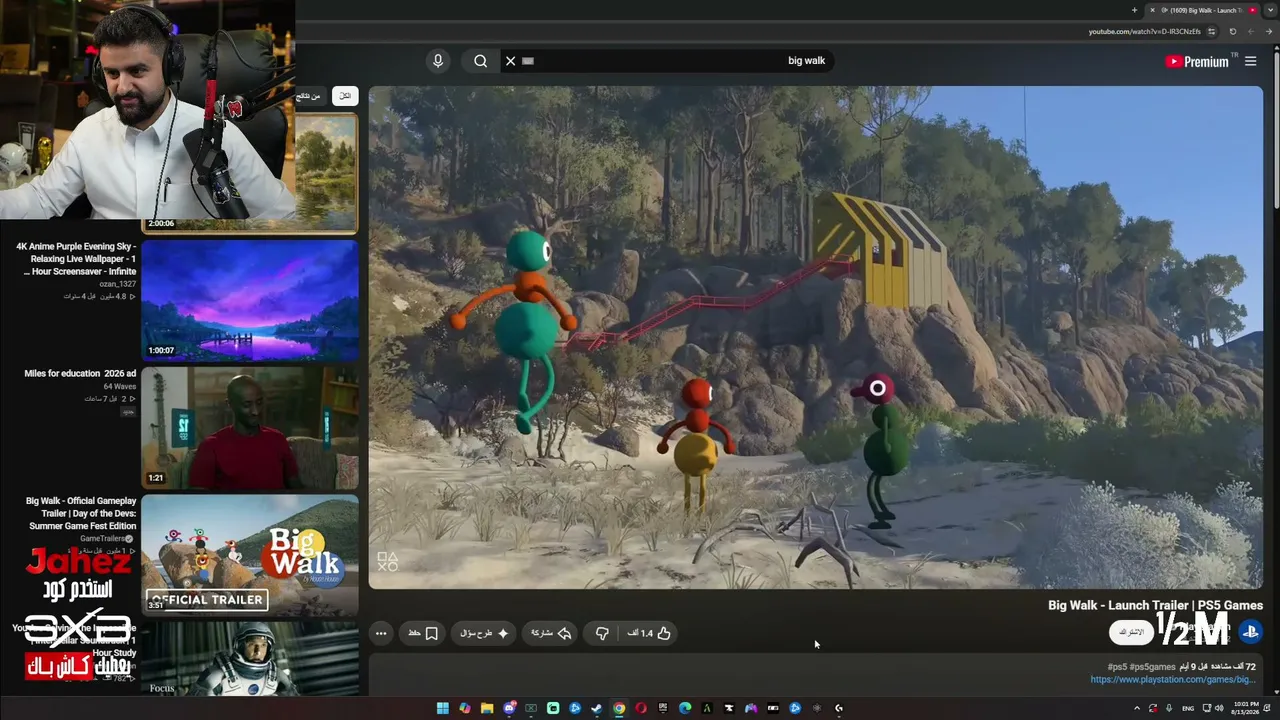Close the Big Walk browser tab

[x=1151, y=10]
